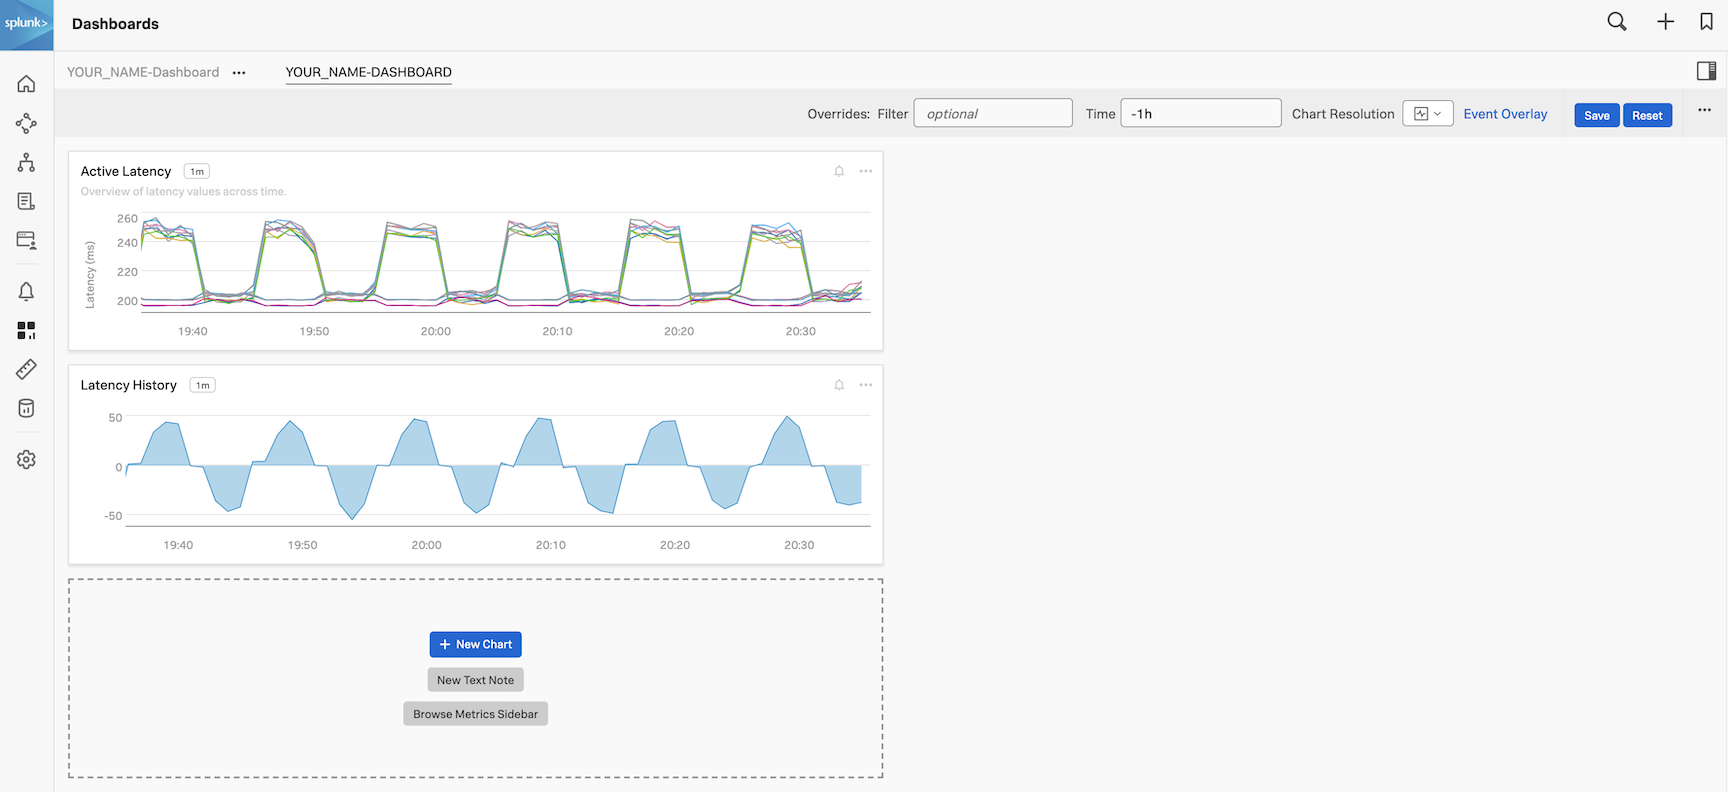Image resolution: width=1728 pixels, height=792 pixels.
Task: Open the Chart Resolution dropdown
Action: (x=1427, y=114)
